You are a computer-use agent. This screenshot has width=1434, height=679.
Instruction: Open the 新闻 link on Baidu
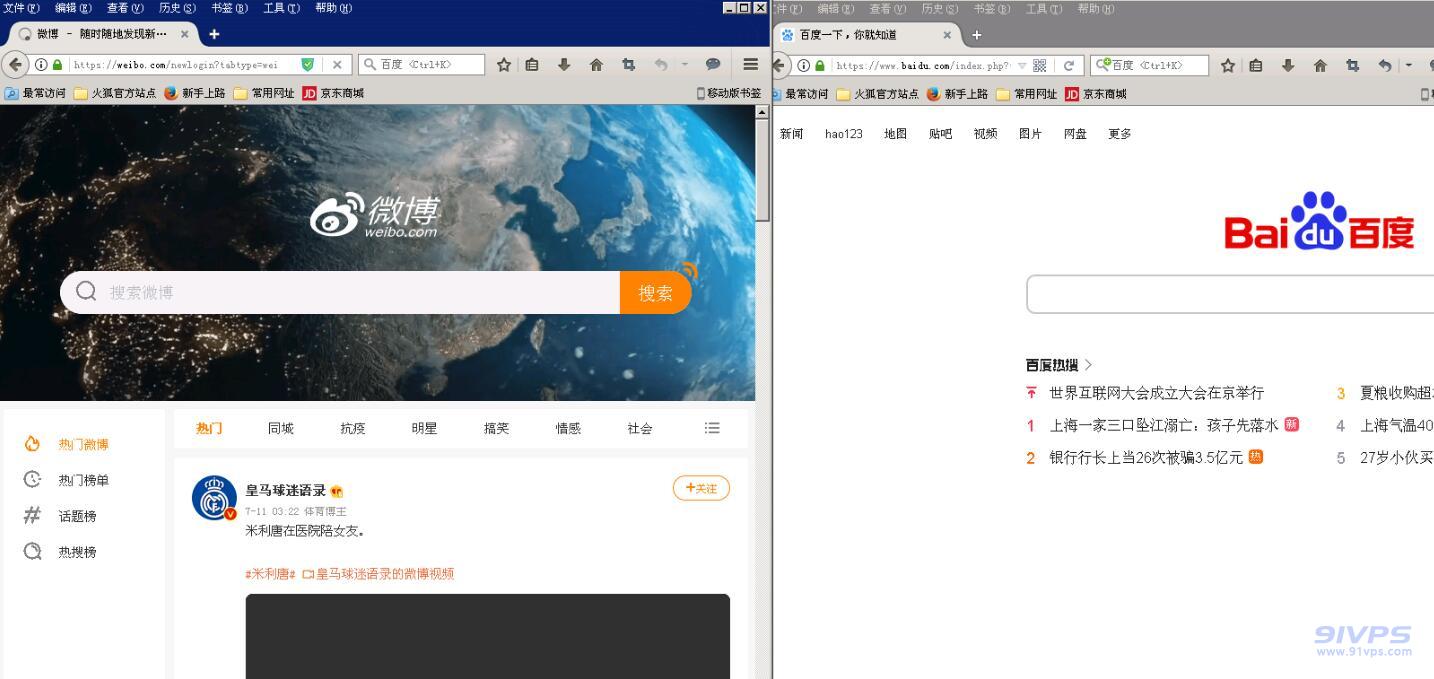click(x=792, y=134)
